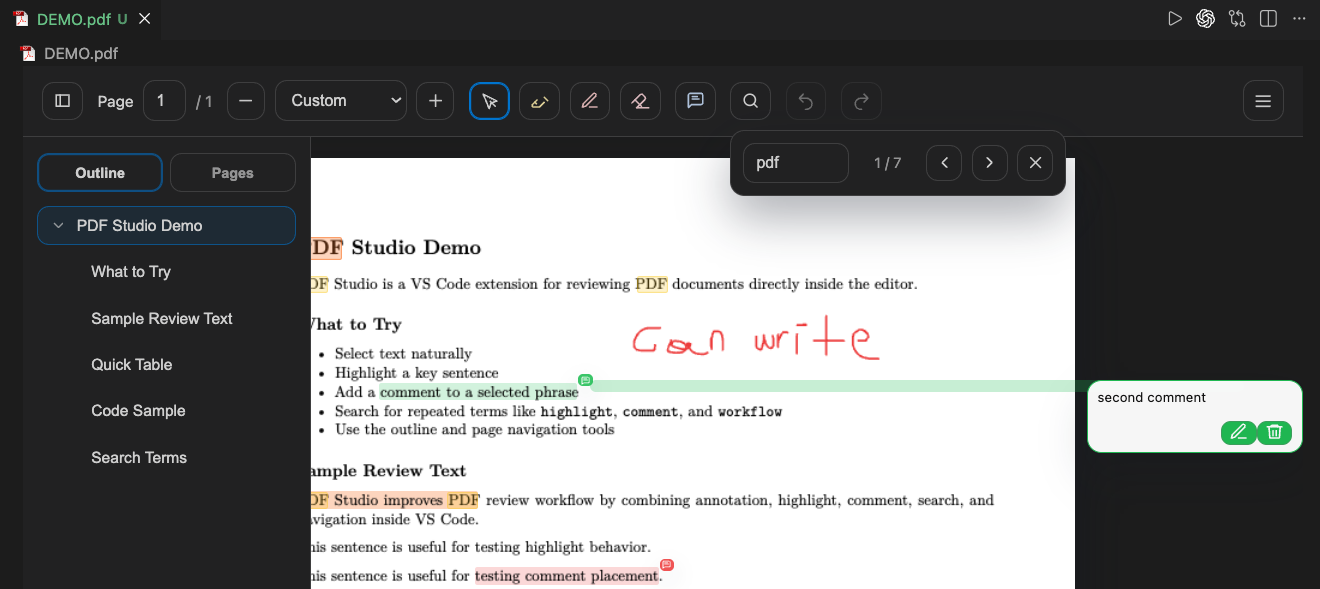1320x589 pixels.
Task: Open More Actions ellipsis menu
Action: (1299, 19)
